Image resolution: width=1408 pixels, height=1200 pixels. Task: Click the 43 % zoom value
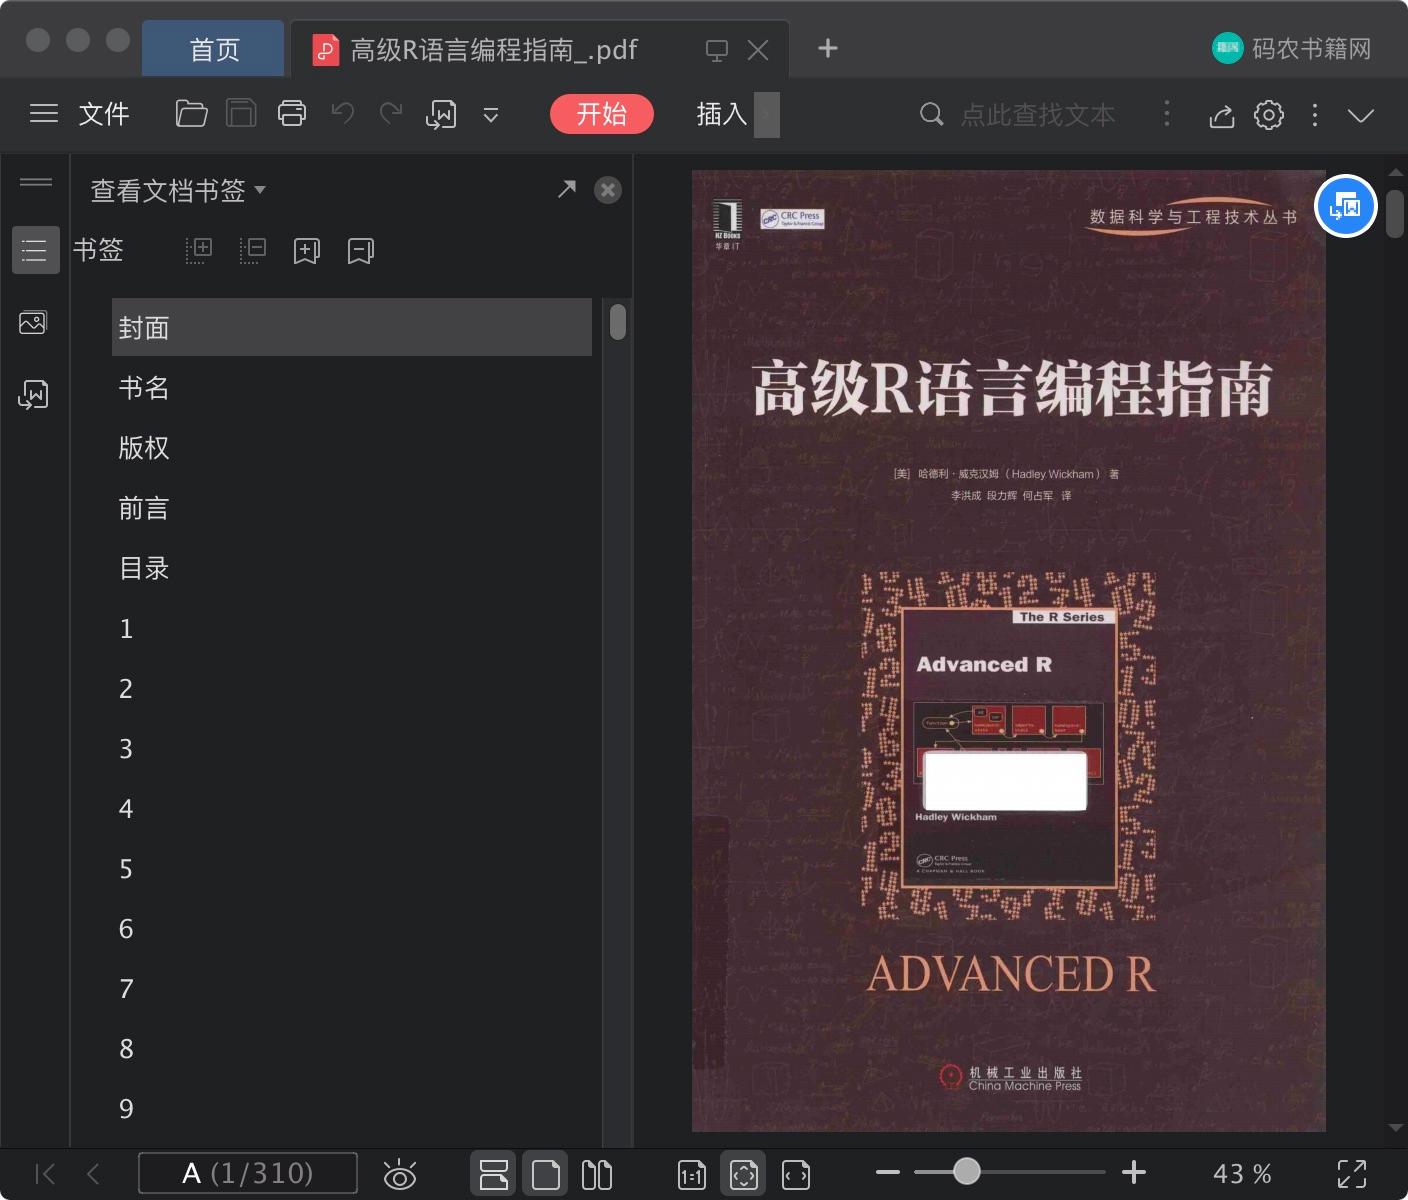(x=1242, y=1173)
